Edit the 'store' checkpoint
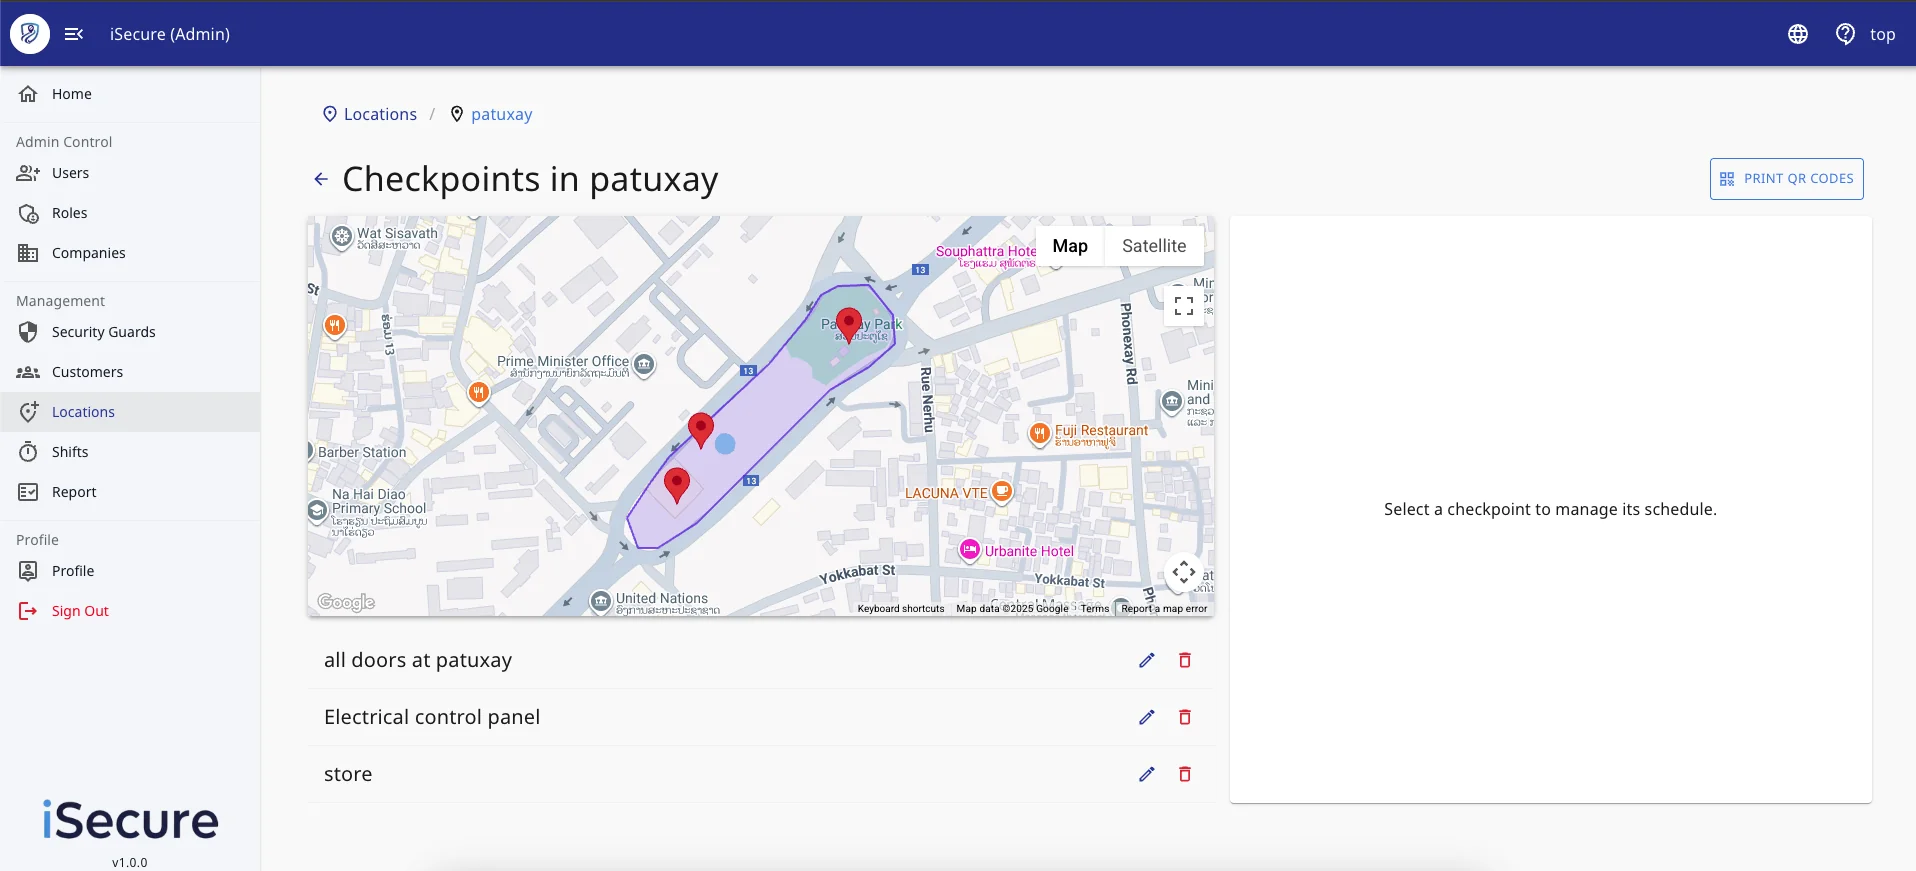This screenshot has height=871, width=1916. [x=1146, y=774]
